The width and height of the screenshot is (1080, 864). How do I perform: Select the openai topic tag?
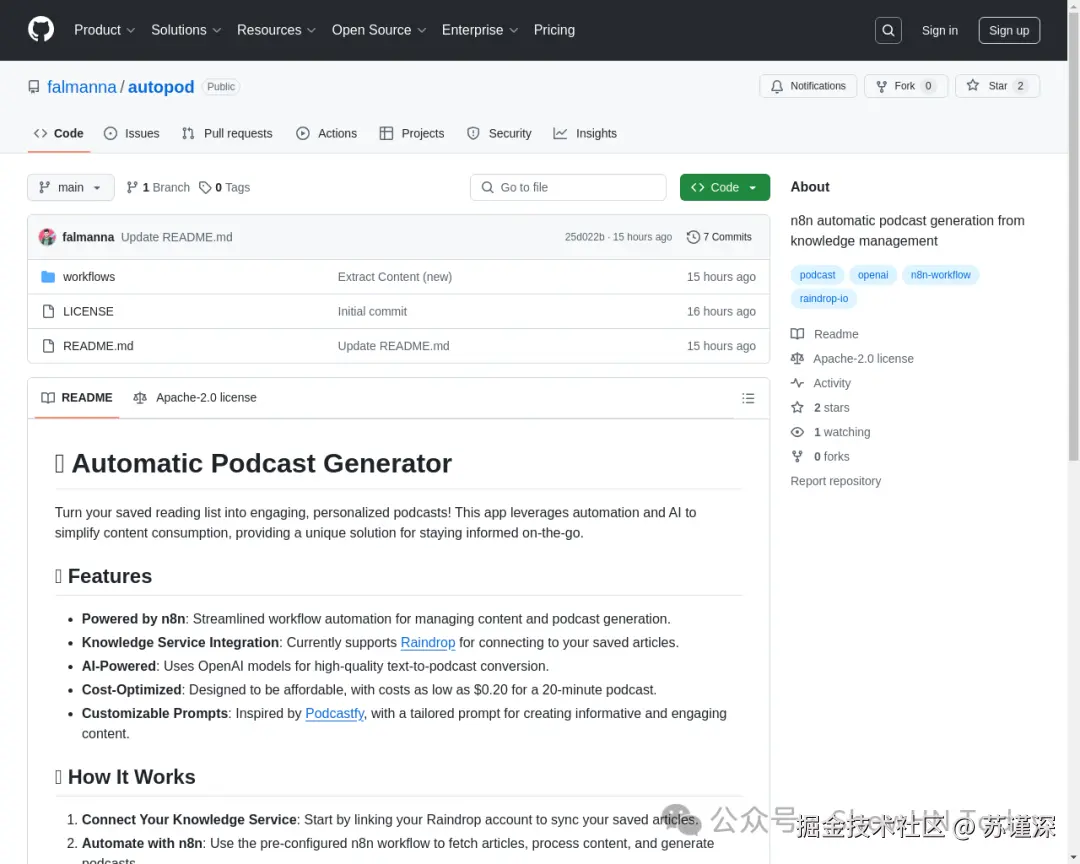click(873, 275)
